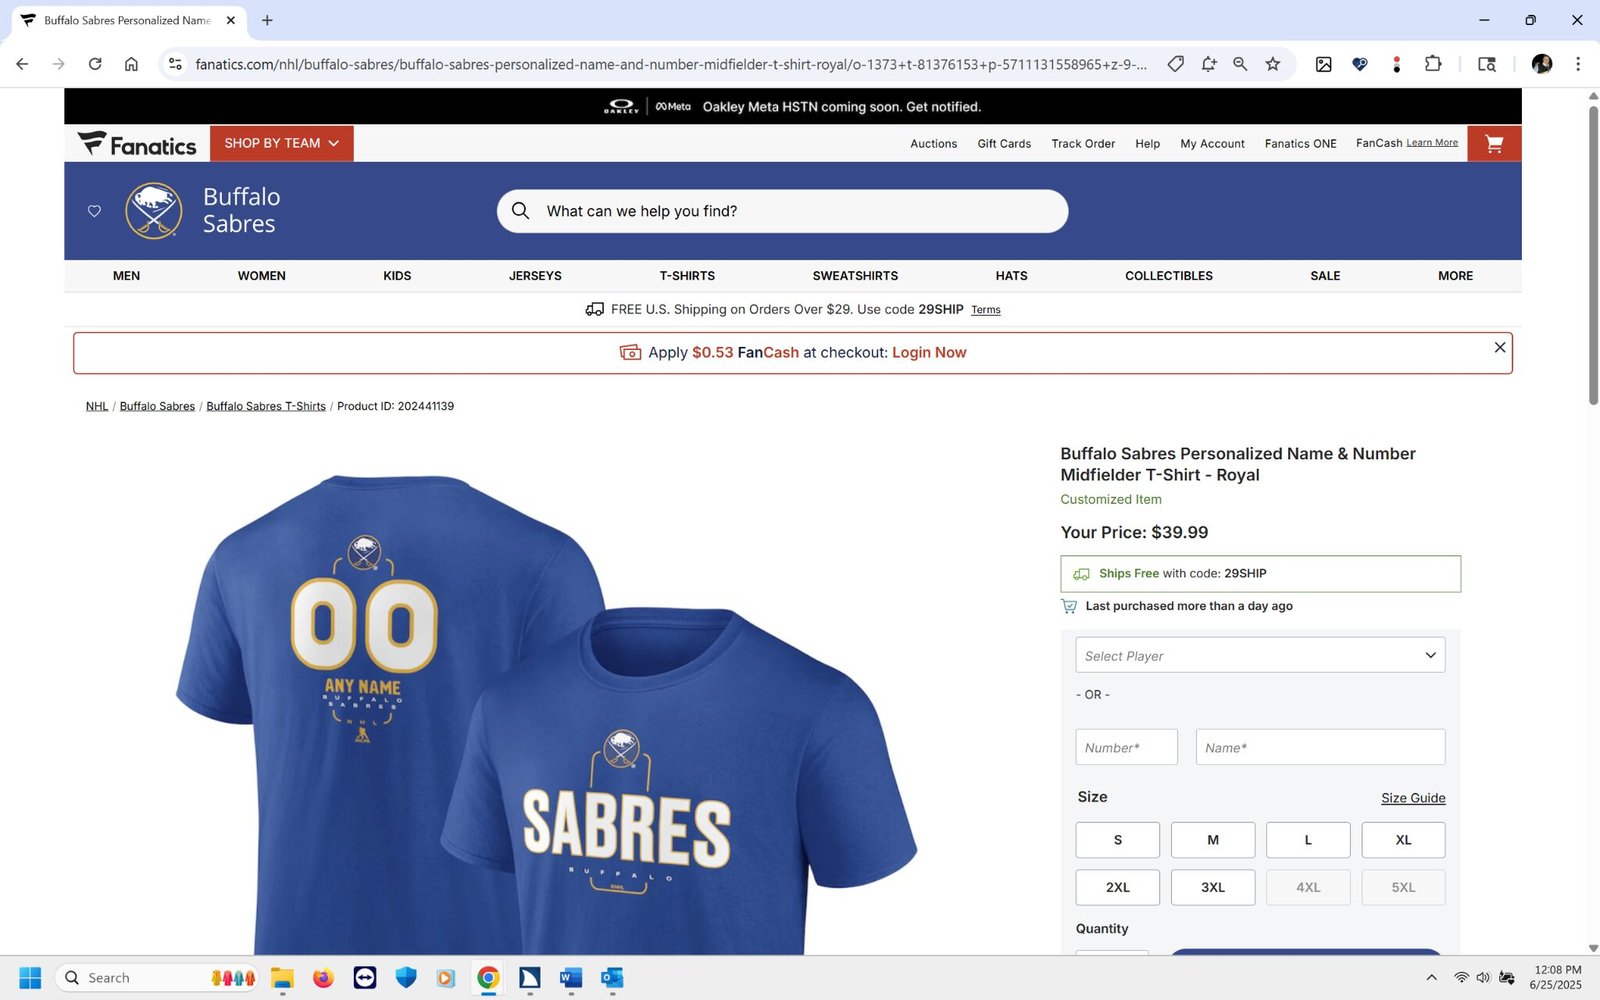
Task: Reload the page
Action: [x=95, y=64]
